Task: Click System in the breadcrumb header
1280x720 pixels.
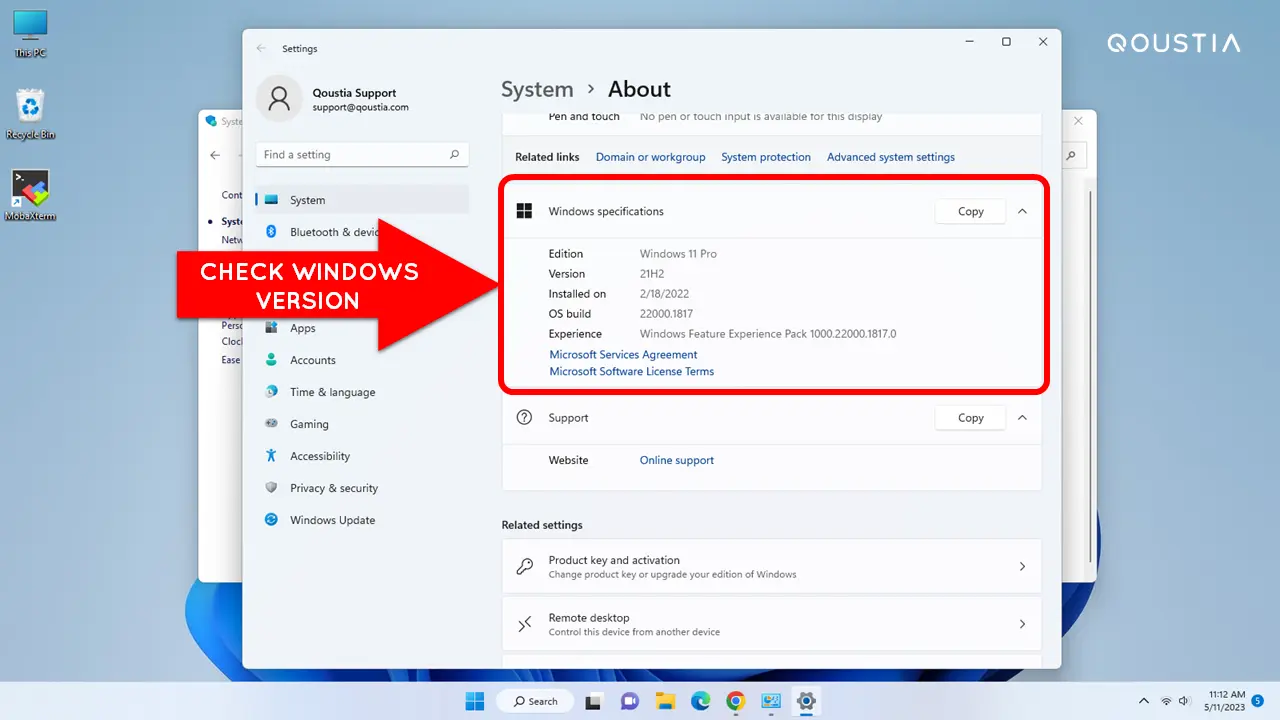Action: [x=537, y=89]
